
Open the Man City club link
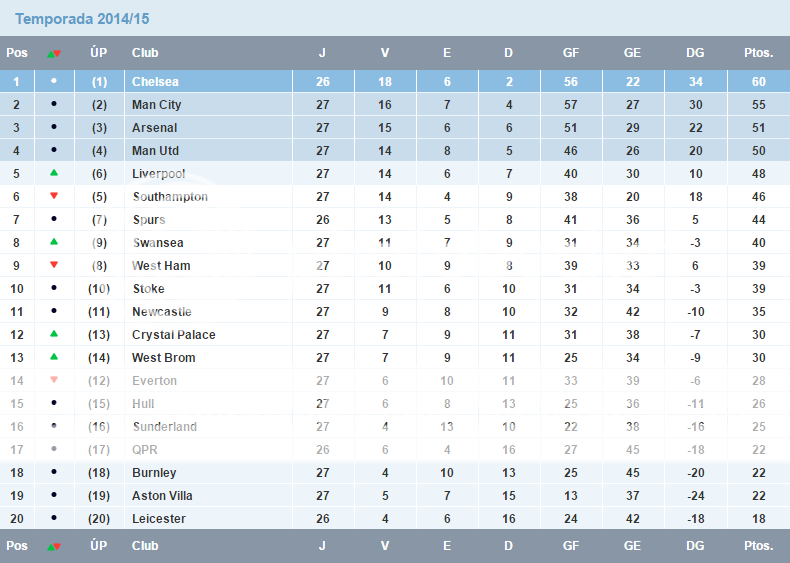pyautogui.click(x=156, y=105)
